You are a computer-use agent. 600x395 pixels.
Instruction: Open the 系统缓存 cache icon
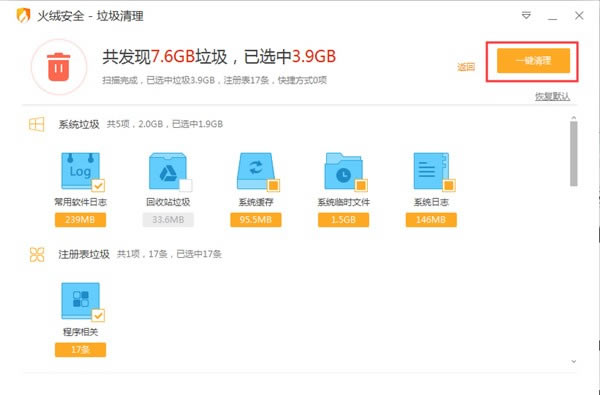pyautogui.click(x=256, y=171)
